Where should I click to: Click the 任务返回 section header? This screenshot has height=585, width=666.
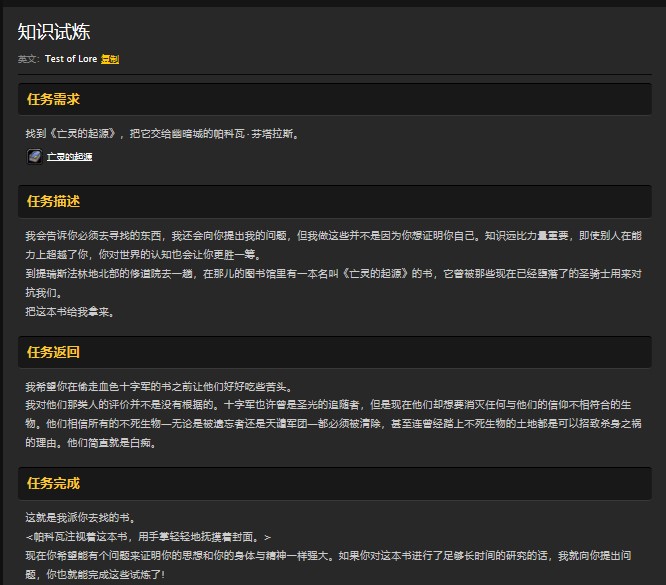[54, 352]
